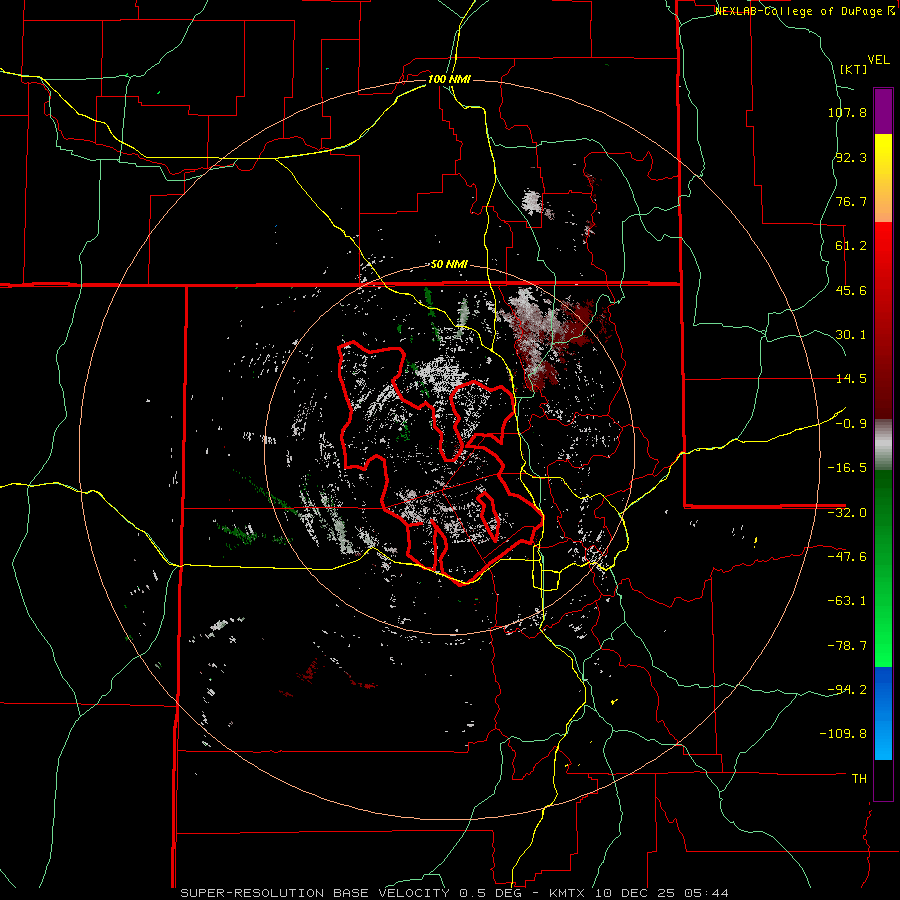
Task: Select the 14.5 velocity scale value
Action: pos(851,379)
